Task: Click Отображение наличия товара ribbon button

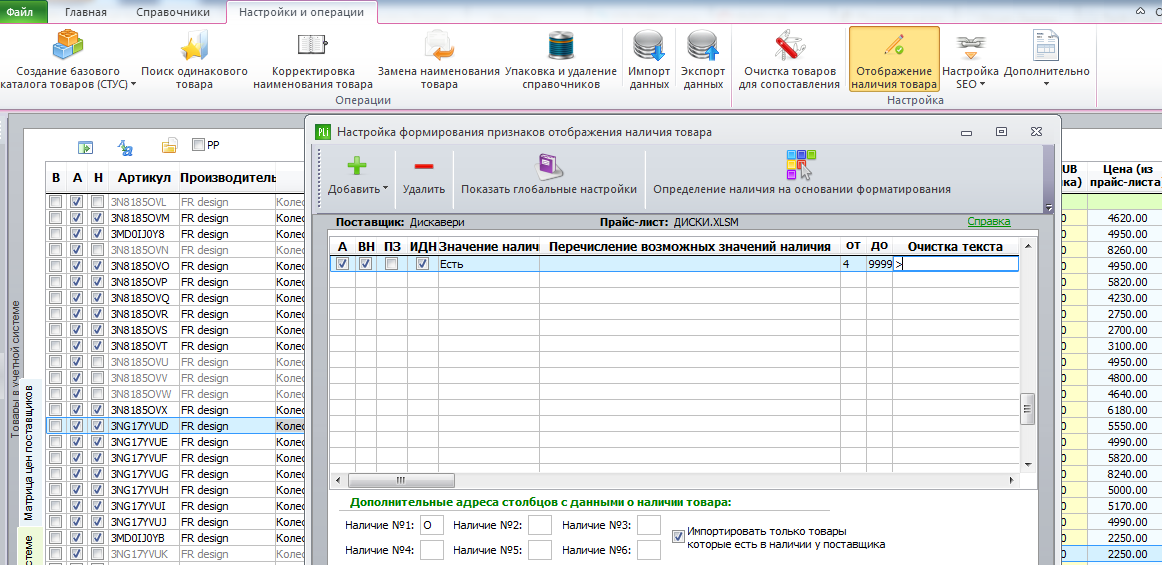Action: pyautogui.click(x=894, y=59)
